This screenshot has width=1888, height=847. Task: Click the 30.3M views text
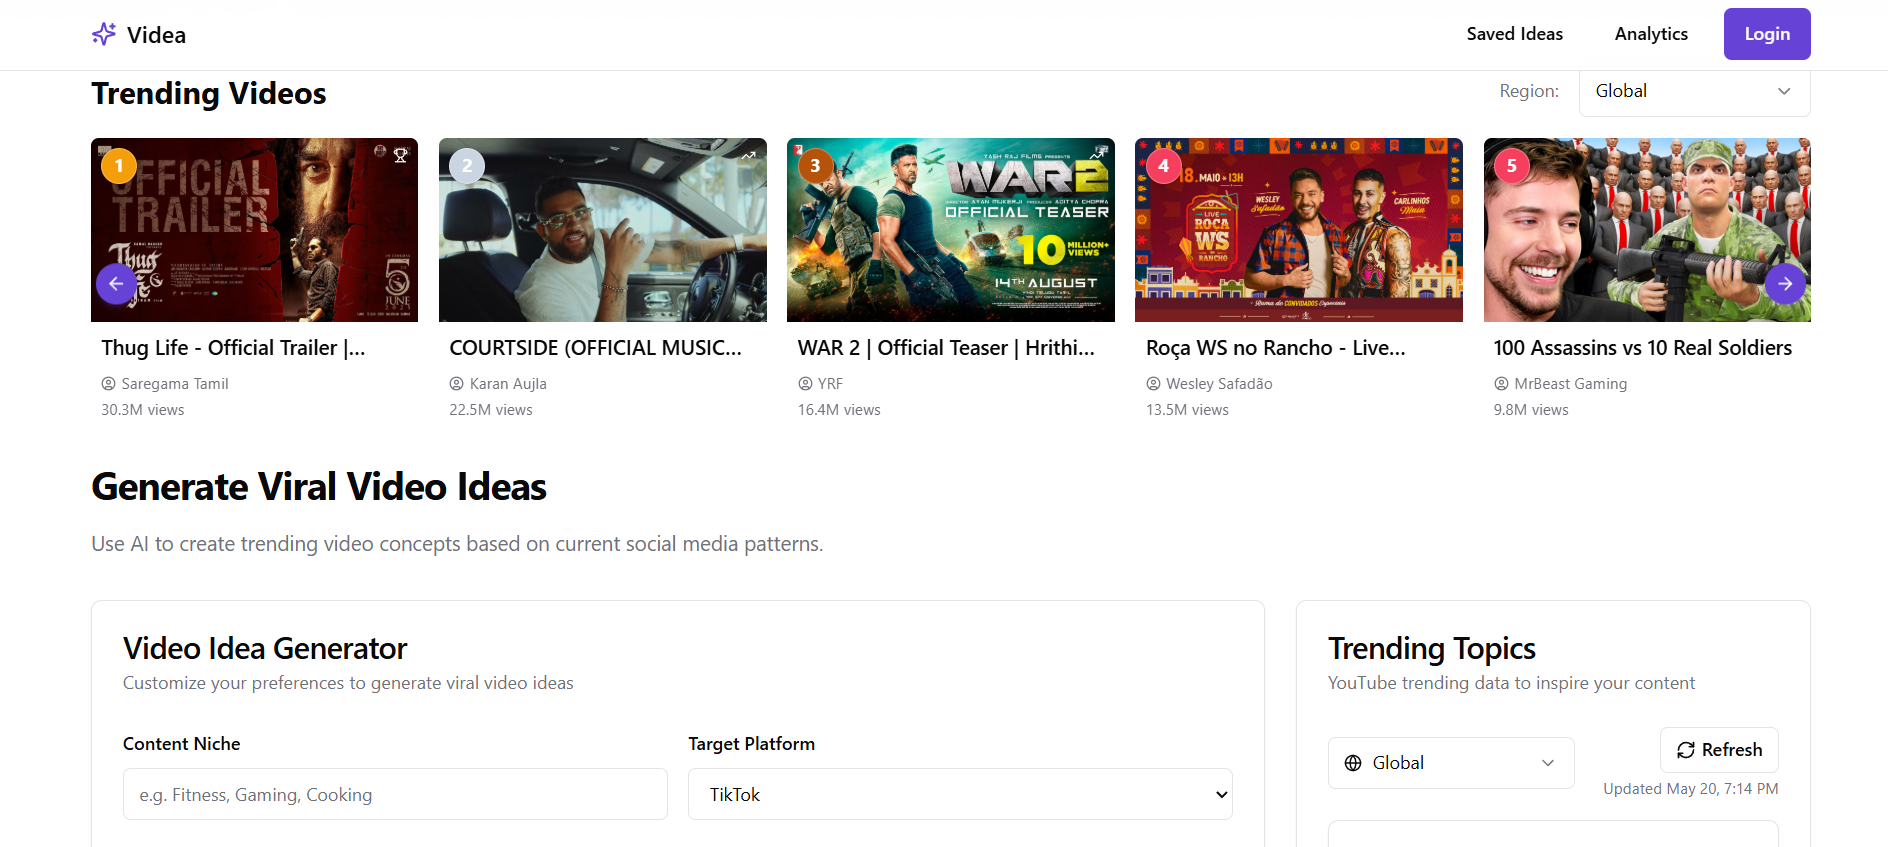(143, 410)
